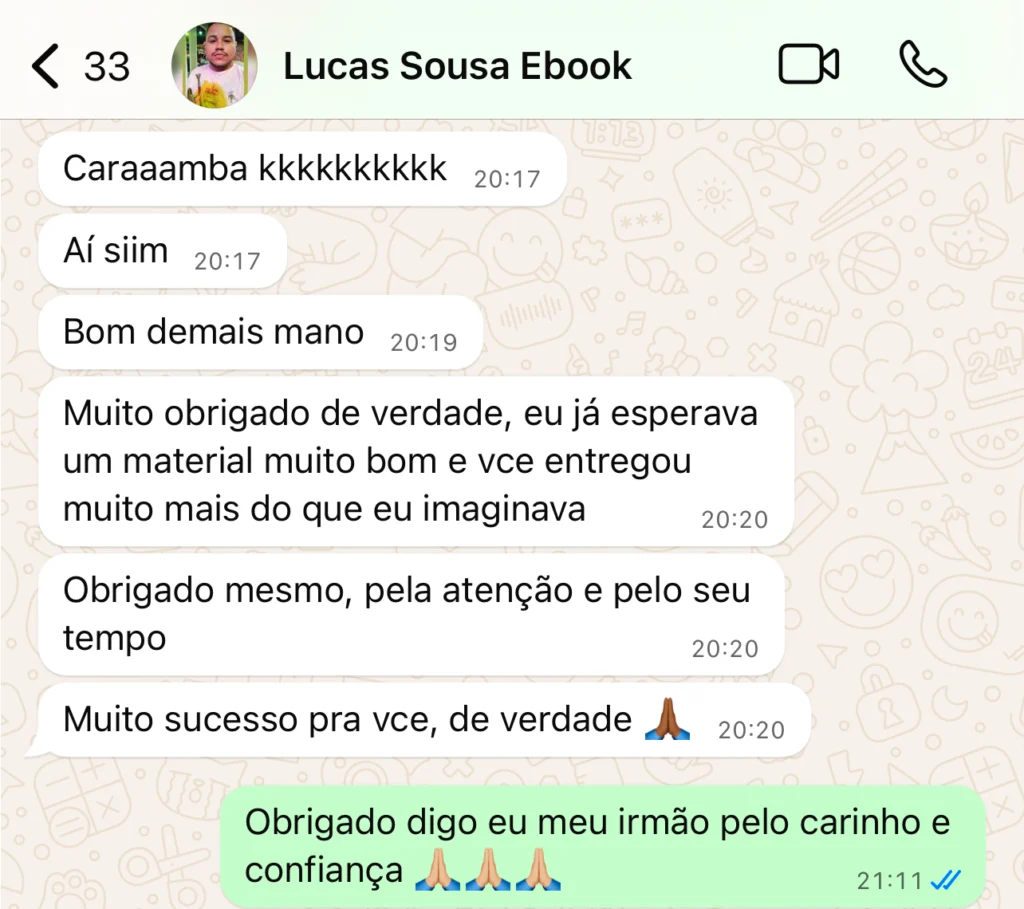Select the 'Bom demais mano' message
The height and width of the screenshot is (909, 1024).
[261, 332]
